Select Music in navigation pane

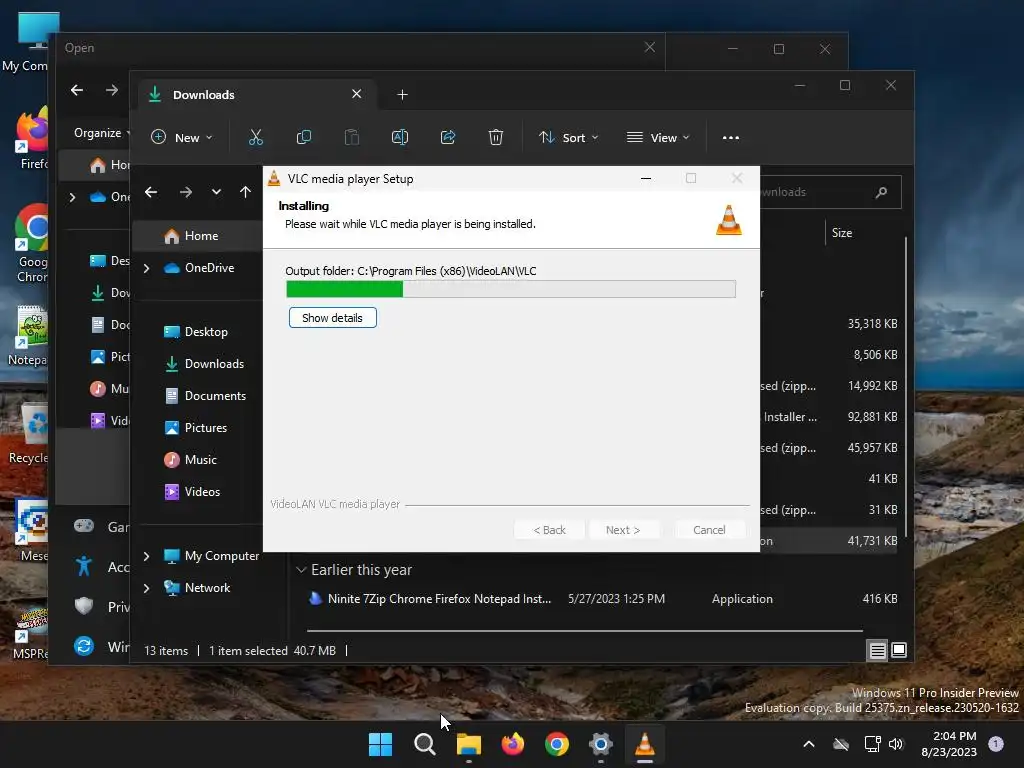coord(197,460)
